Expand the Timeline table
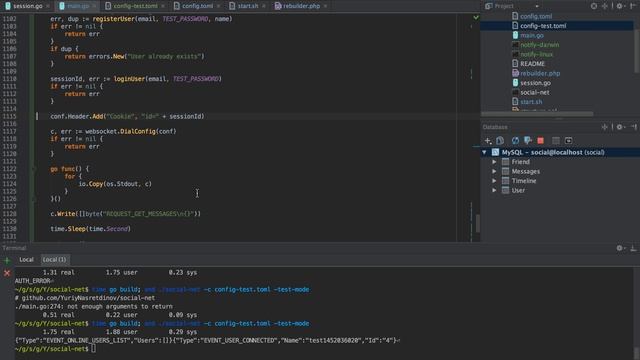This screenshot has height=360, width=640. (x=494, y=181)
